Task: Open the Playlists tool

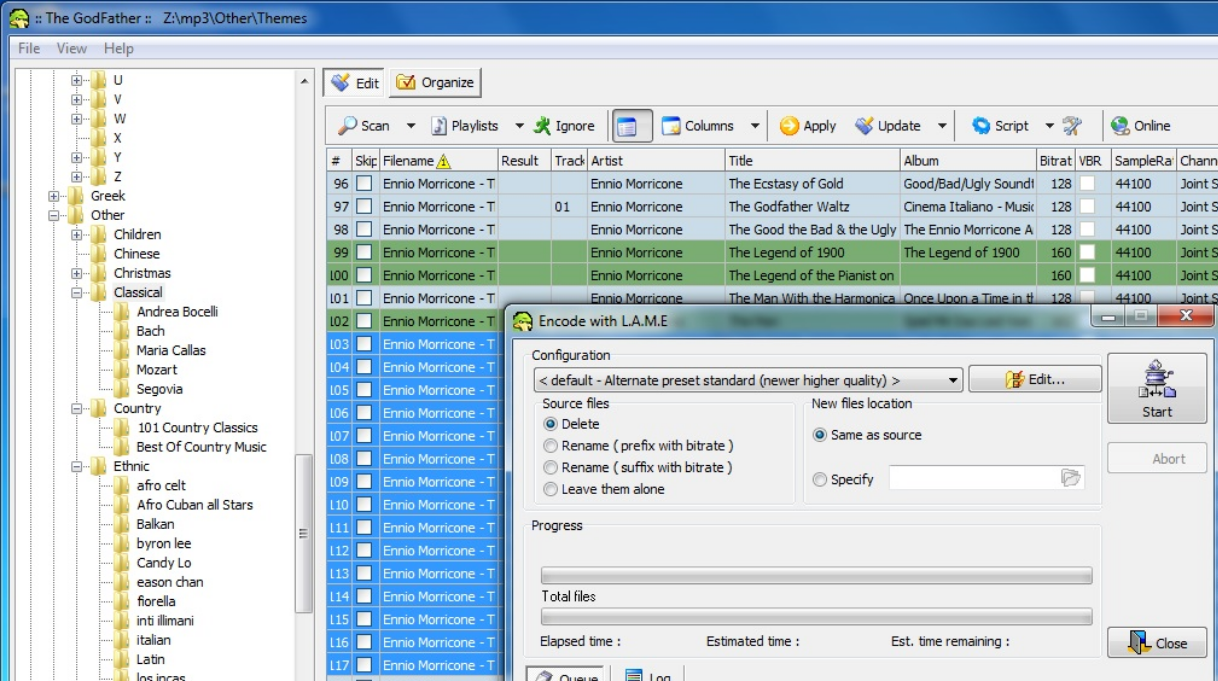Action: click(x=465, y=126)
